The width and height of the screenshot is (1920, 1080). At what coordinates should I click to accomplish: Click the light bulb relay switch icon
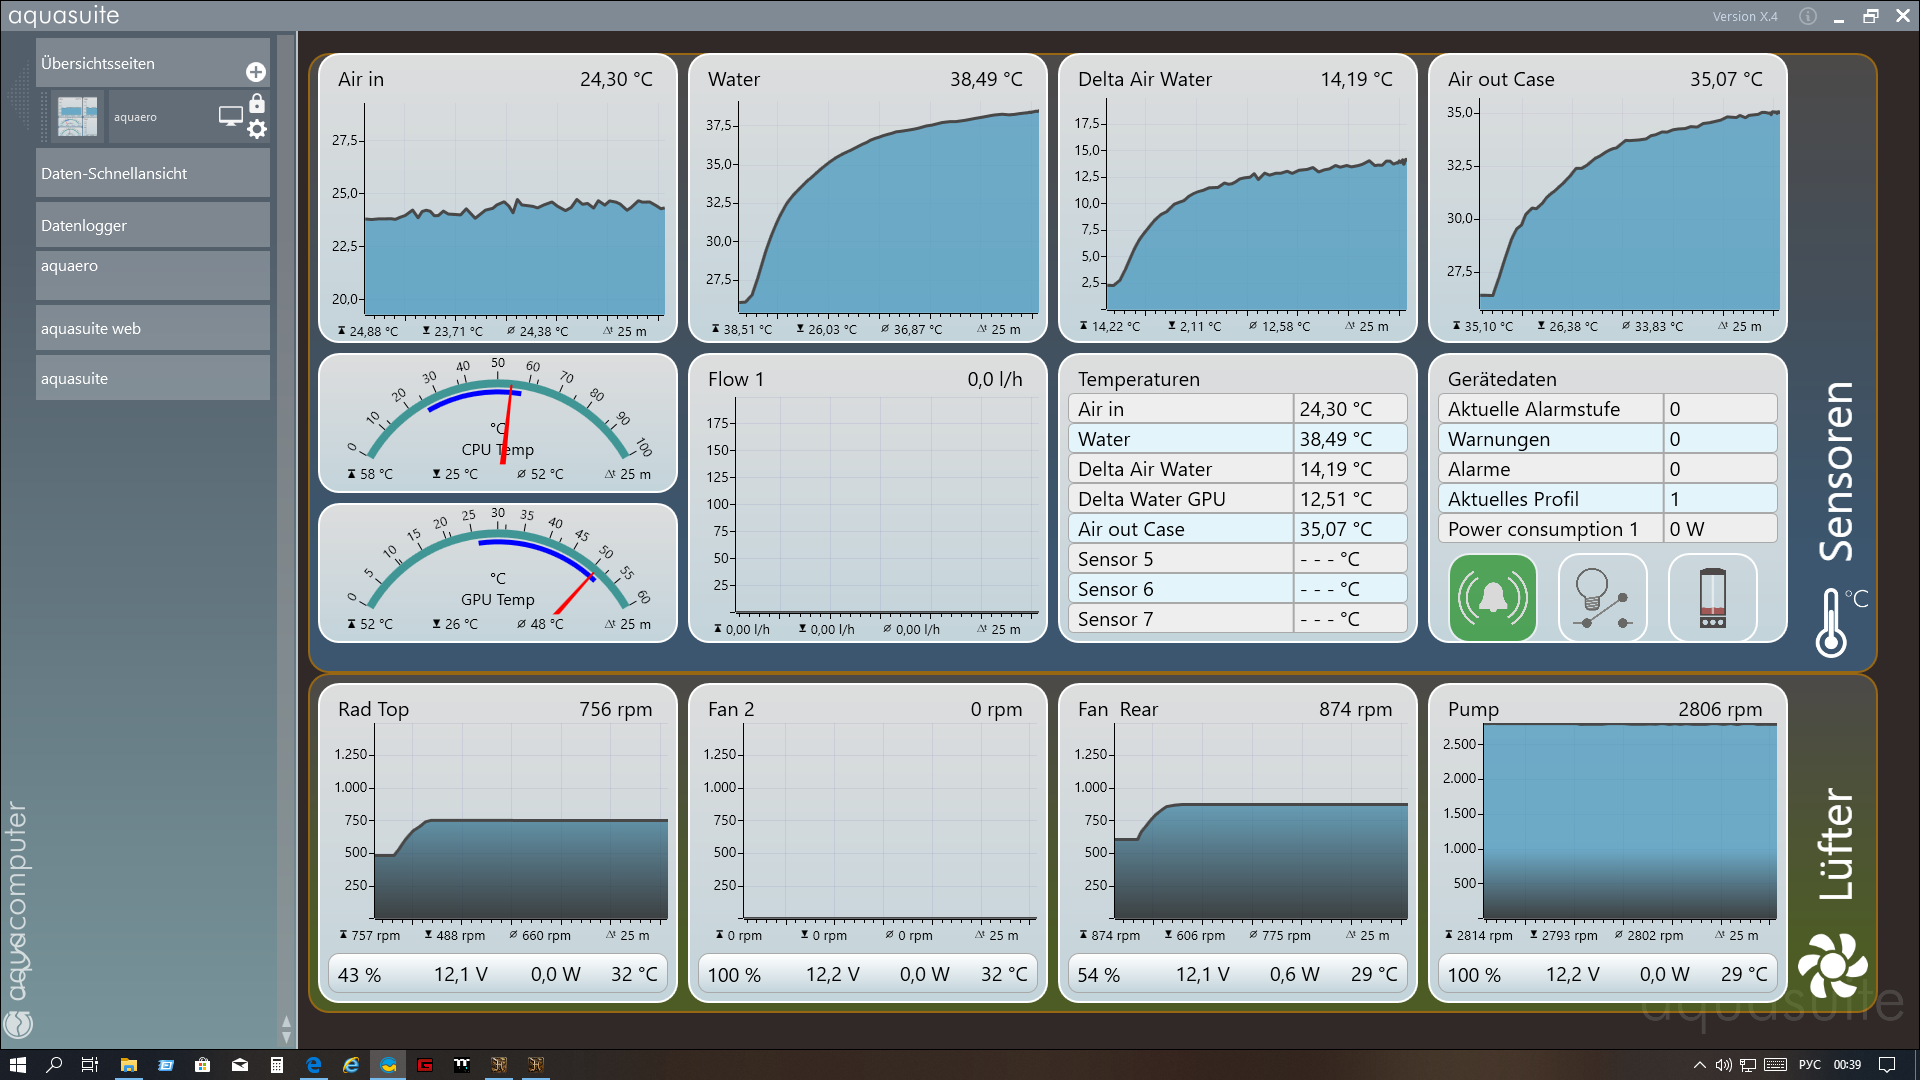coord(1602,598)
